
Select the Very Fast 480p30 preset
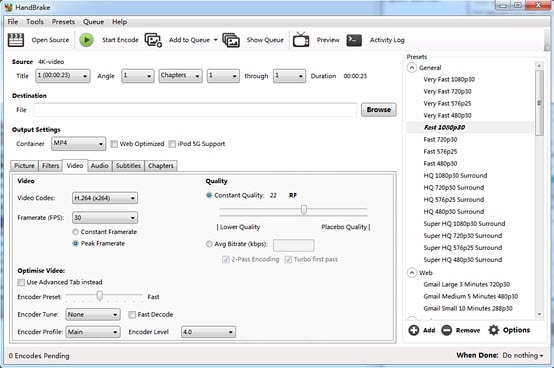pos(447,115)
